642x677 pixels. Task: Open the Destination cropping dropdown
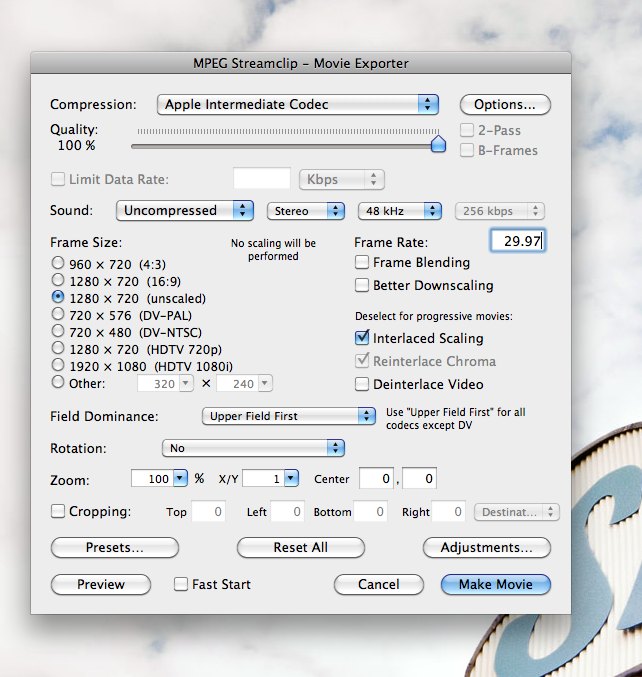coord(517,512)
